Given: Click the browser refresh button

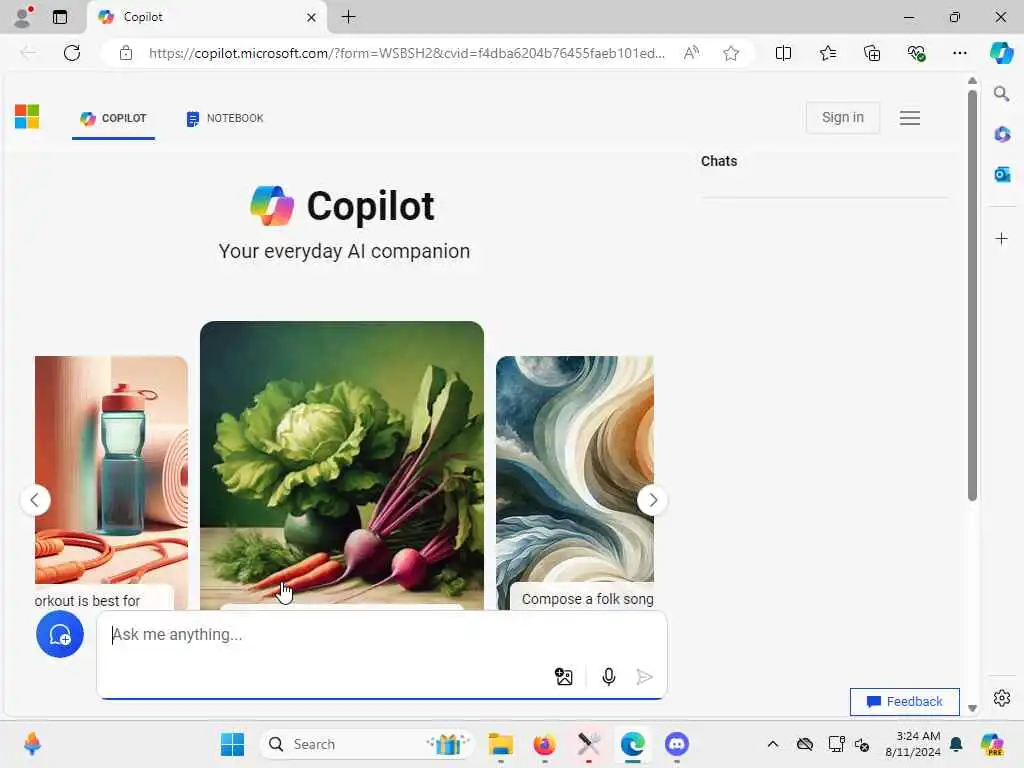Looking at the screenshot, I should coord(72,53).
